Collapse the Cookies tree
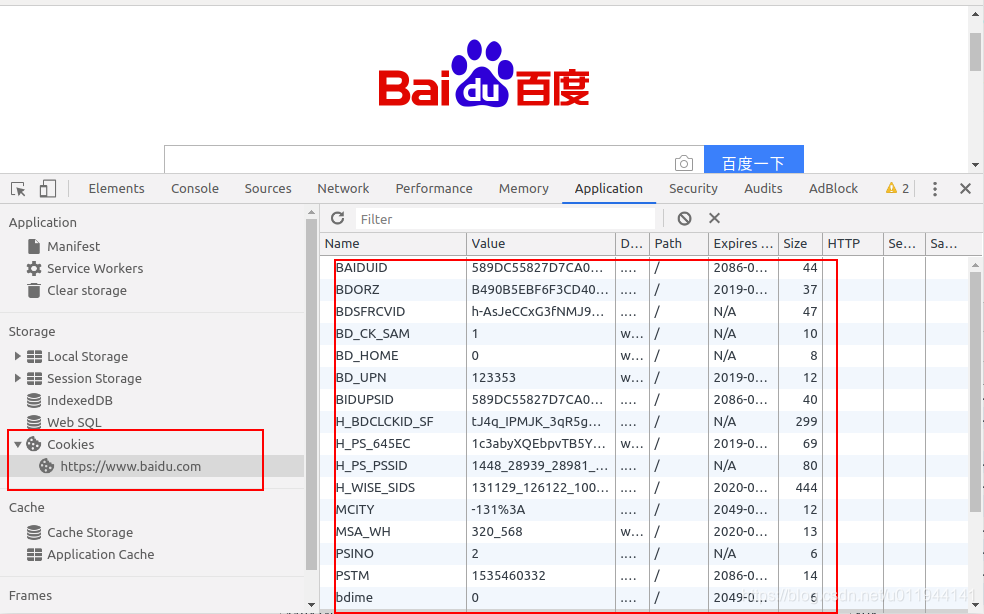The width and height of the screenshot is (984, 614). [x=18, y=444]
